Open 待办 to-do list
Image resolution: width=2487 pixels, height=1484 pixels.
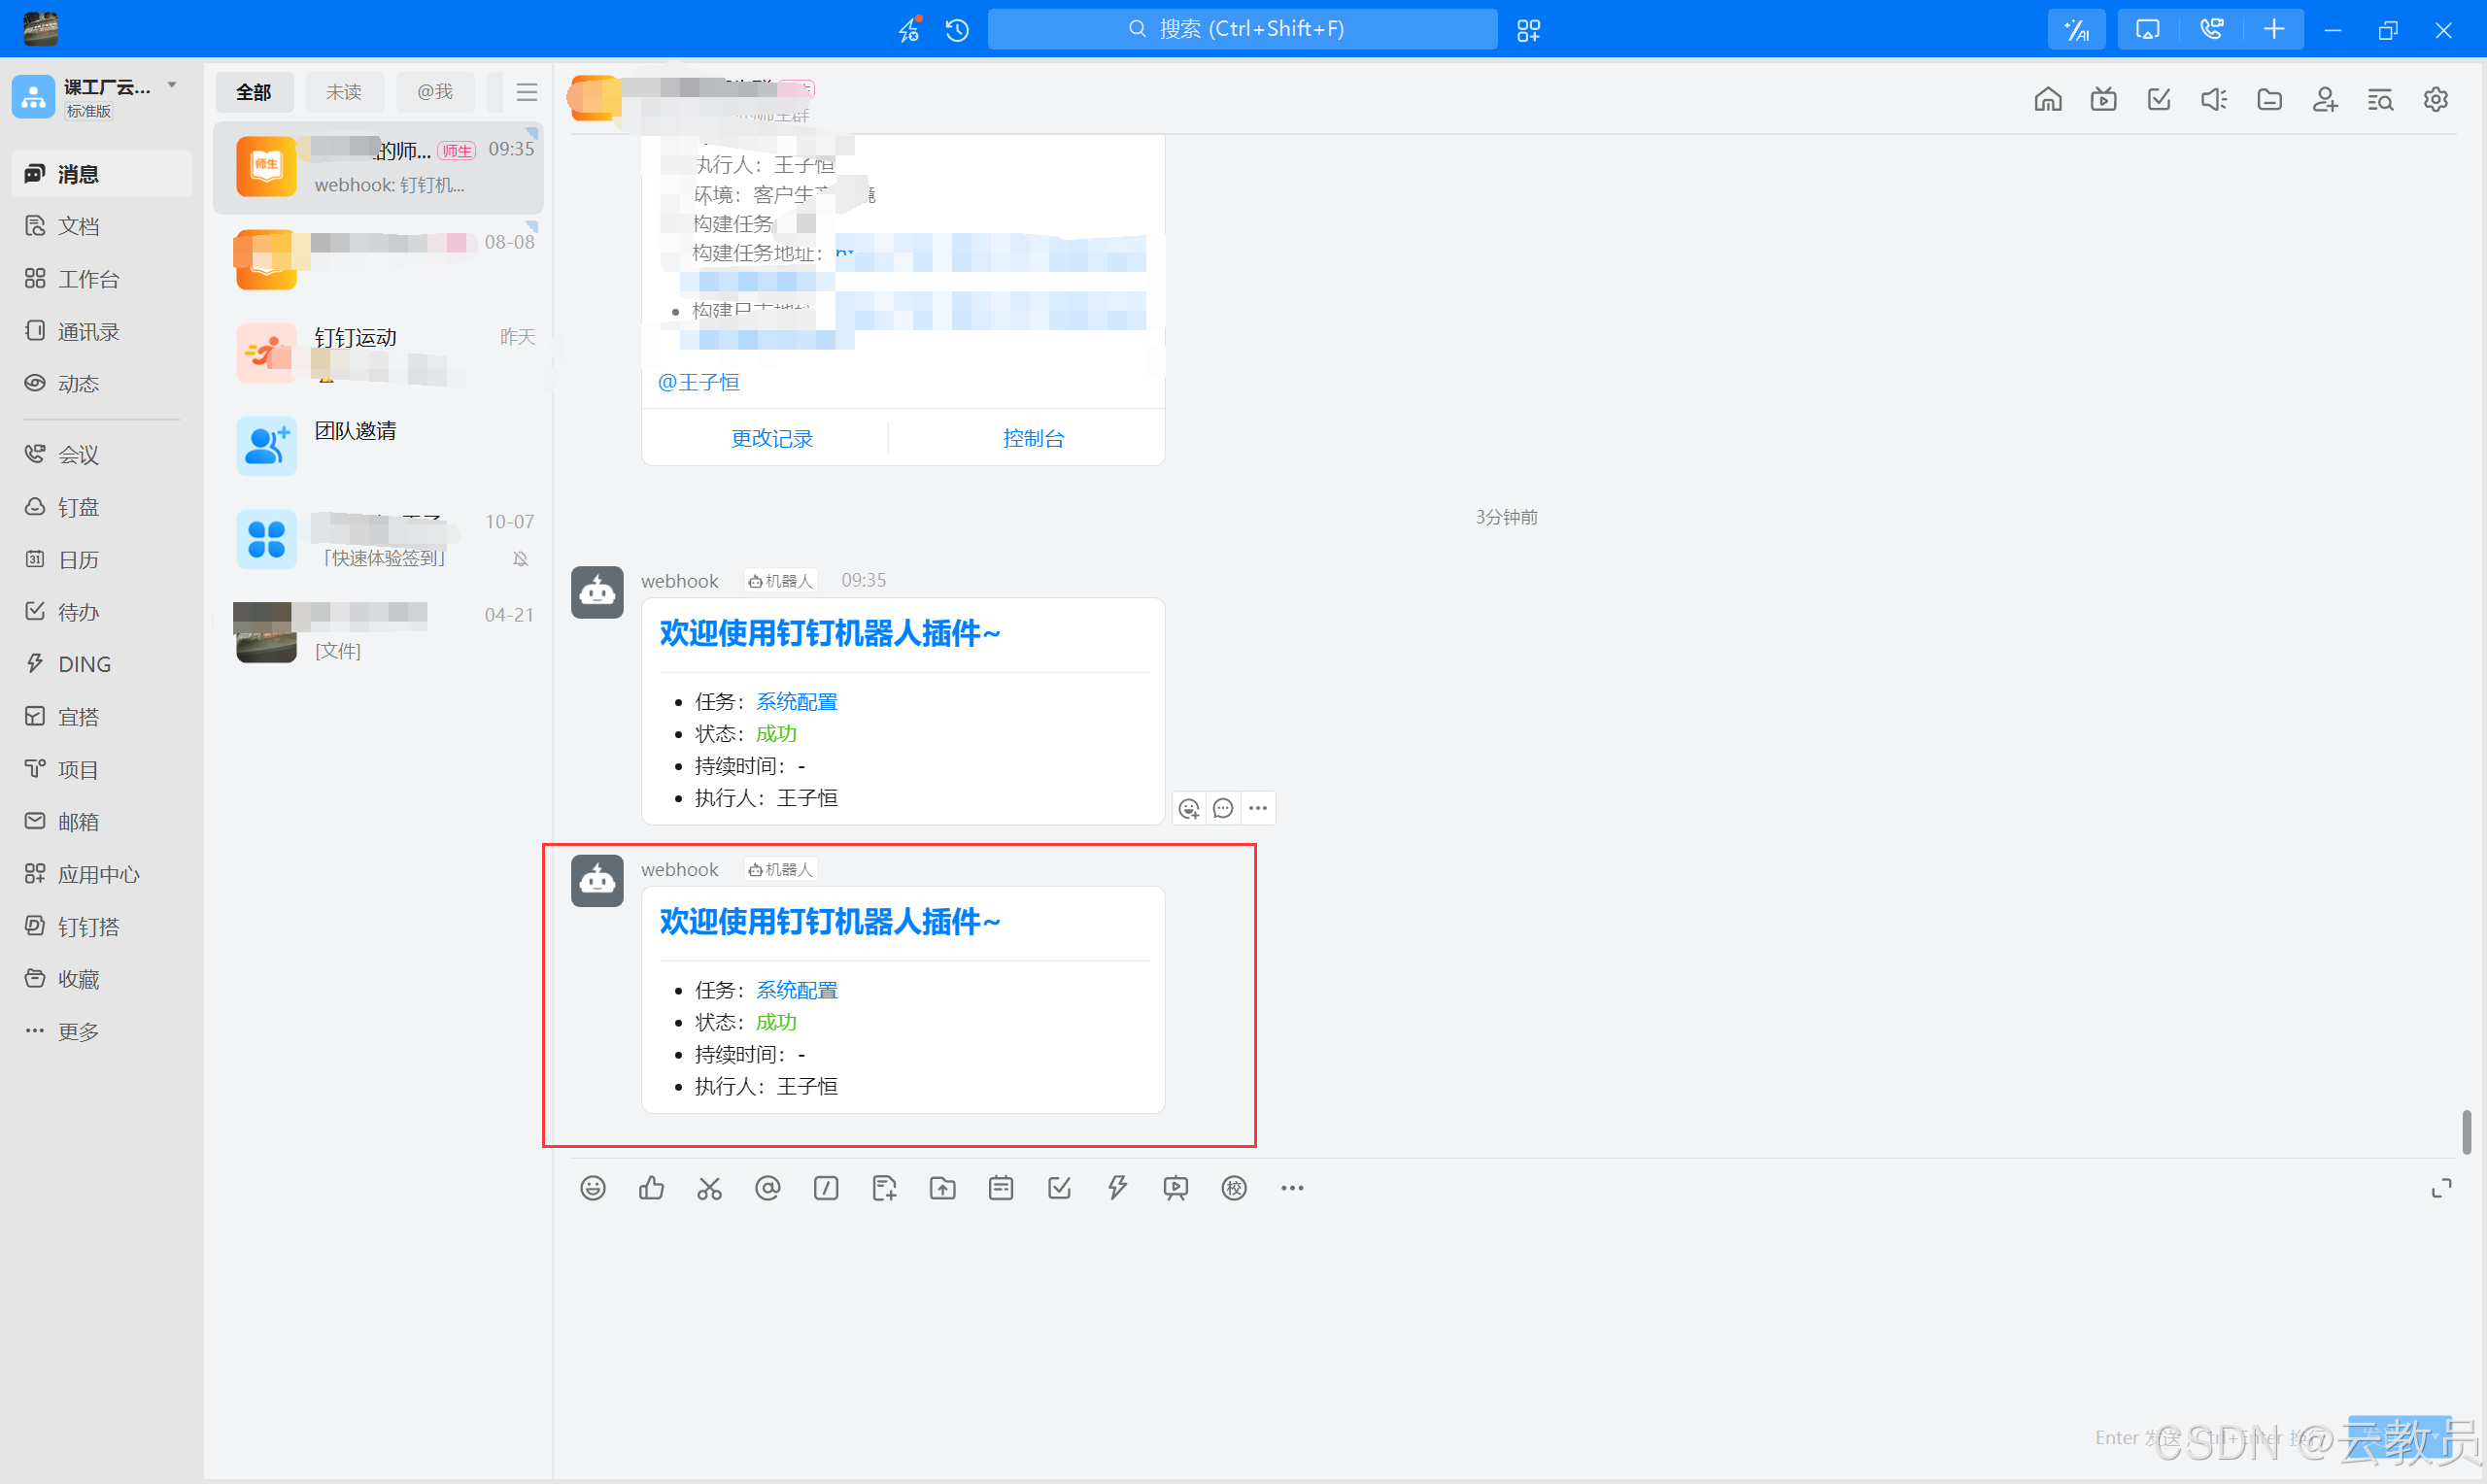(100, 612)
